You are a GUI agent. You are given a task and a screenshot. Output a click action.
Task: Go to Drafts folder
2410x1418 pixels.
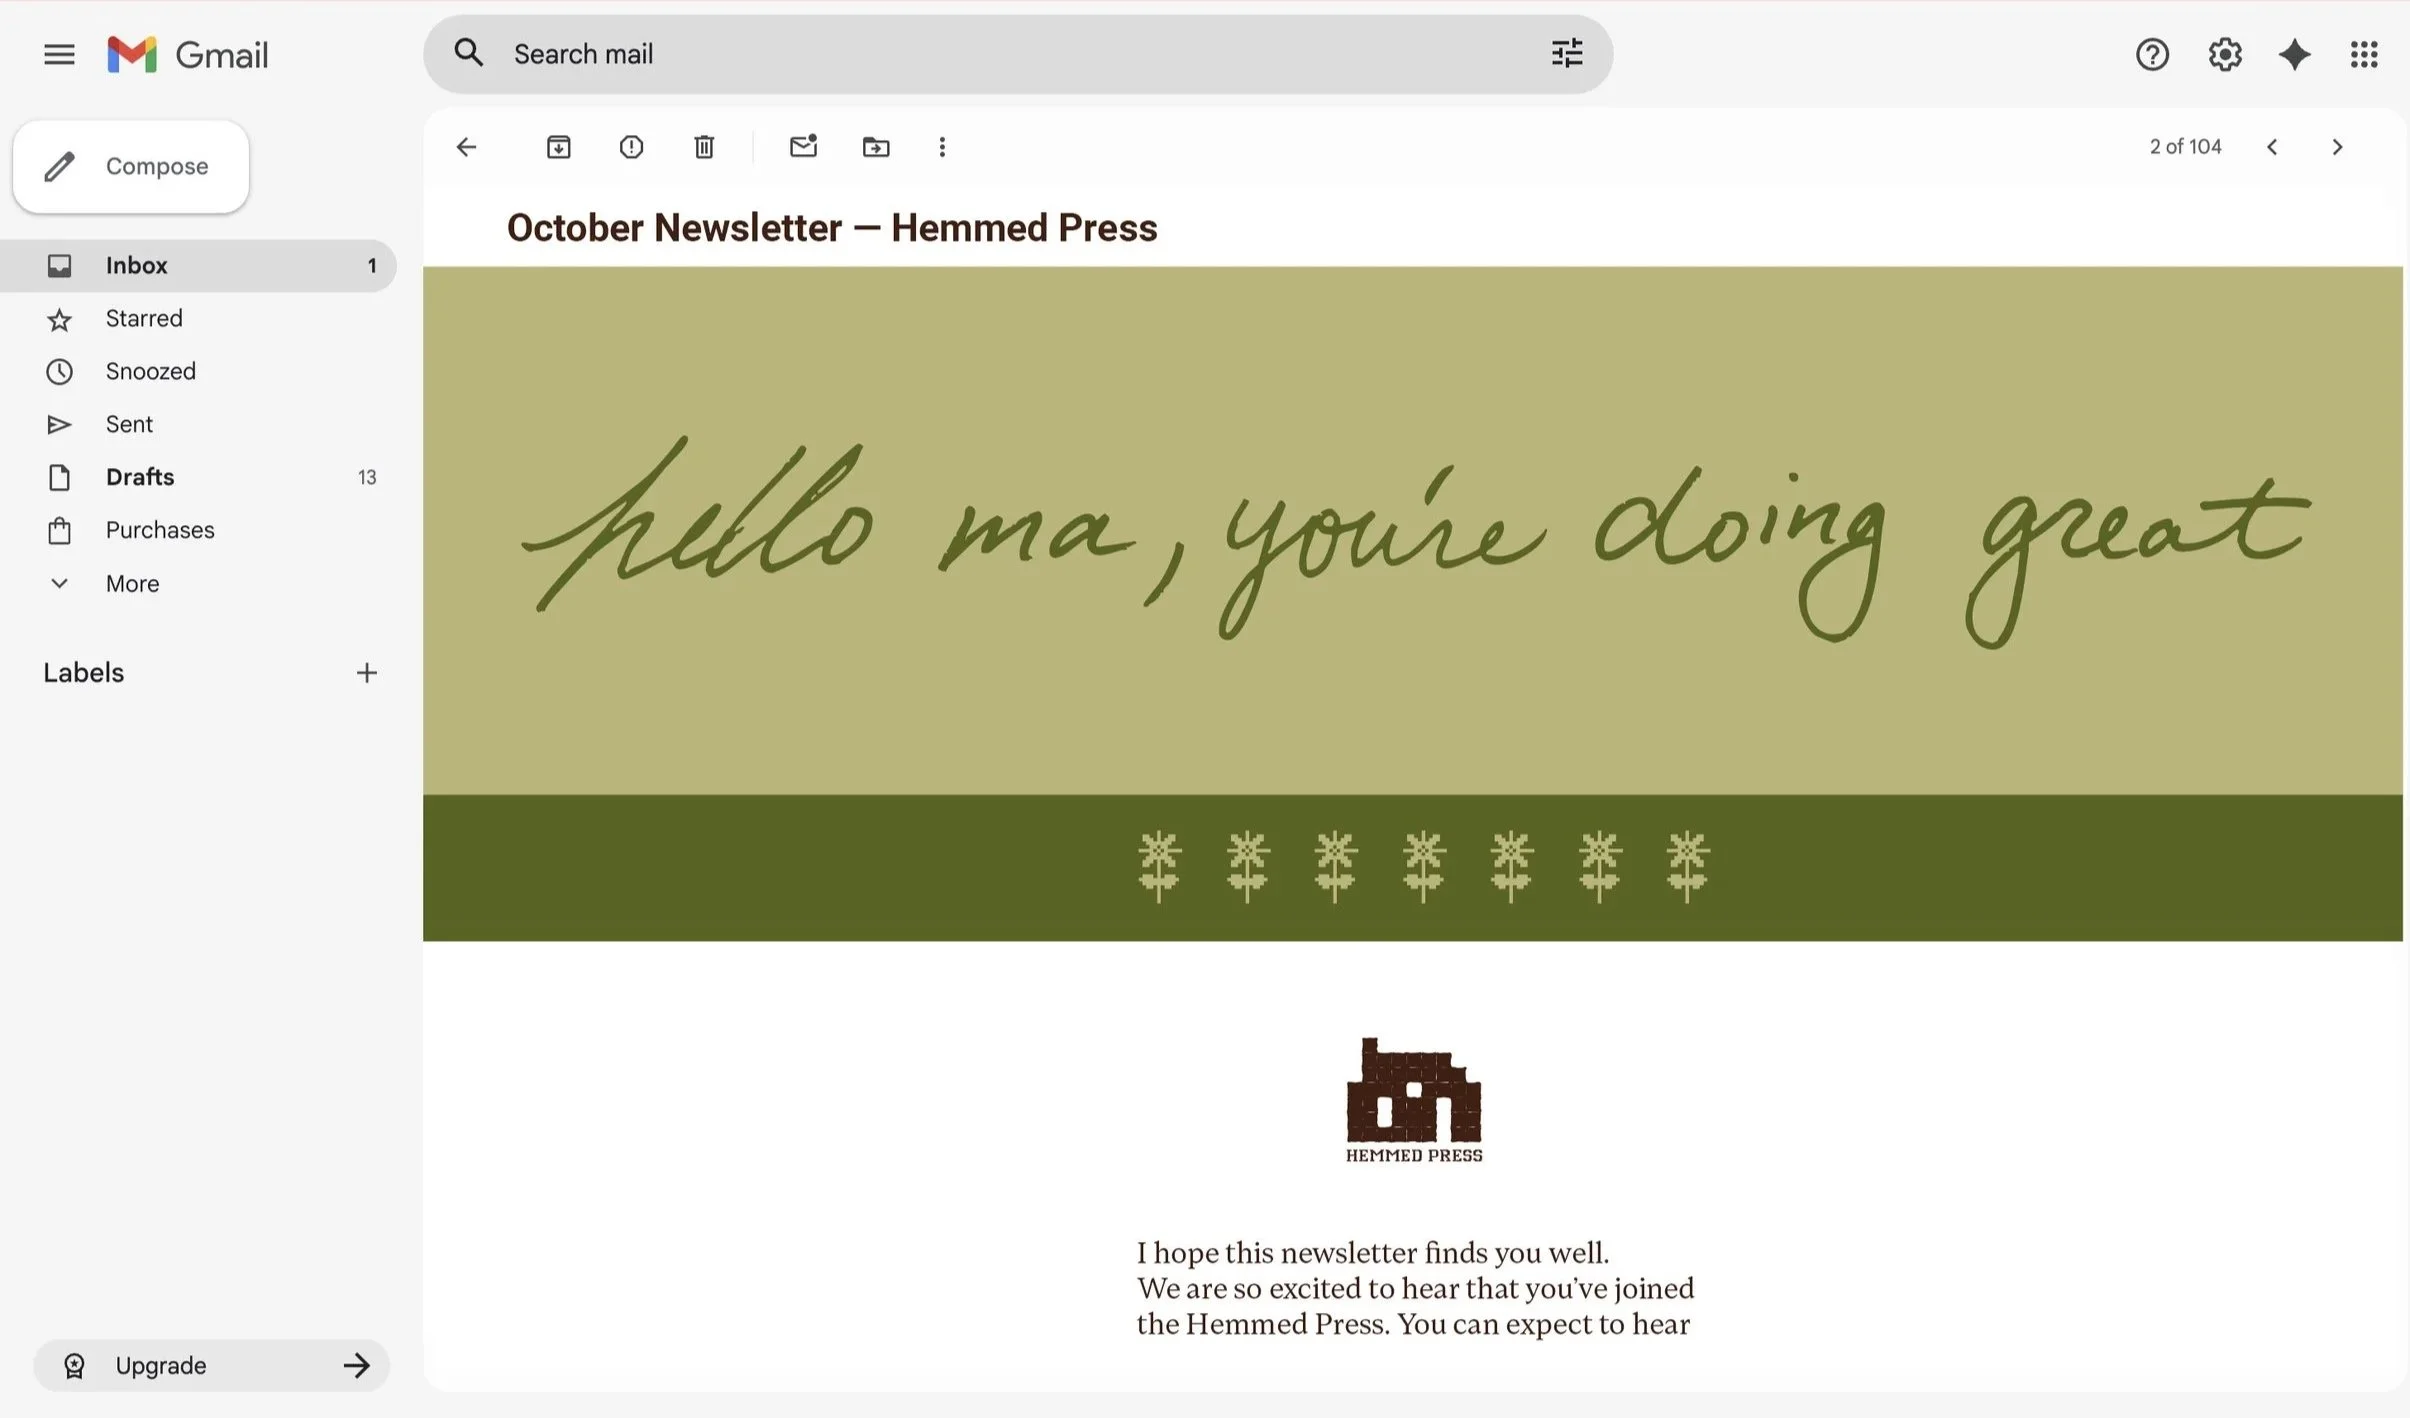click(140, 477)
